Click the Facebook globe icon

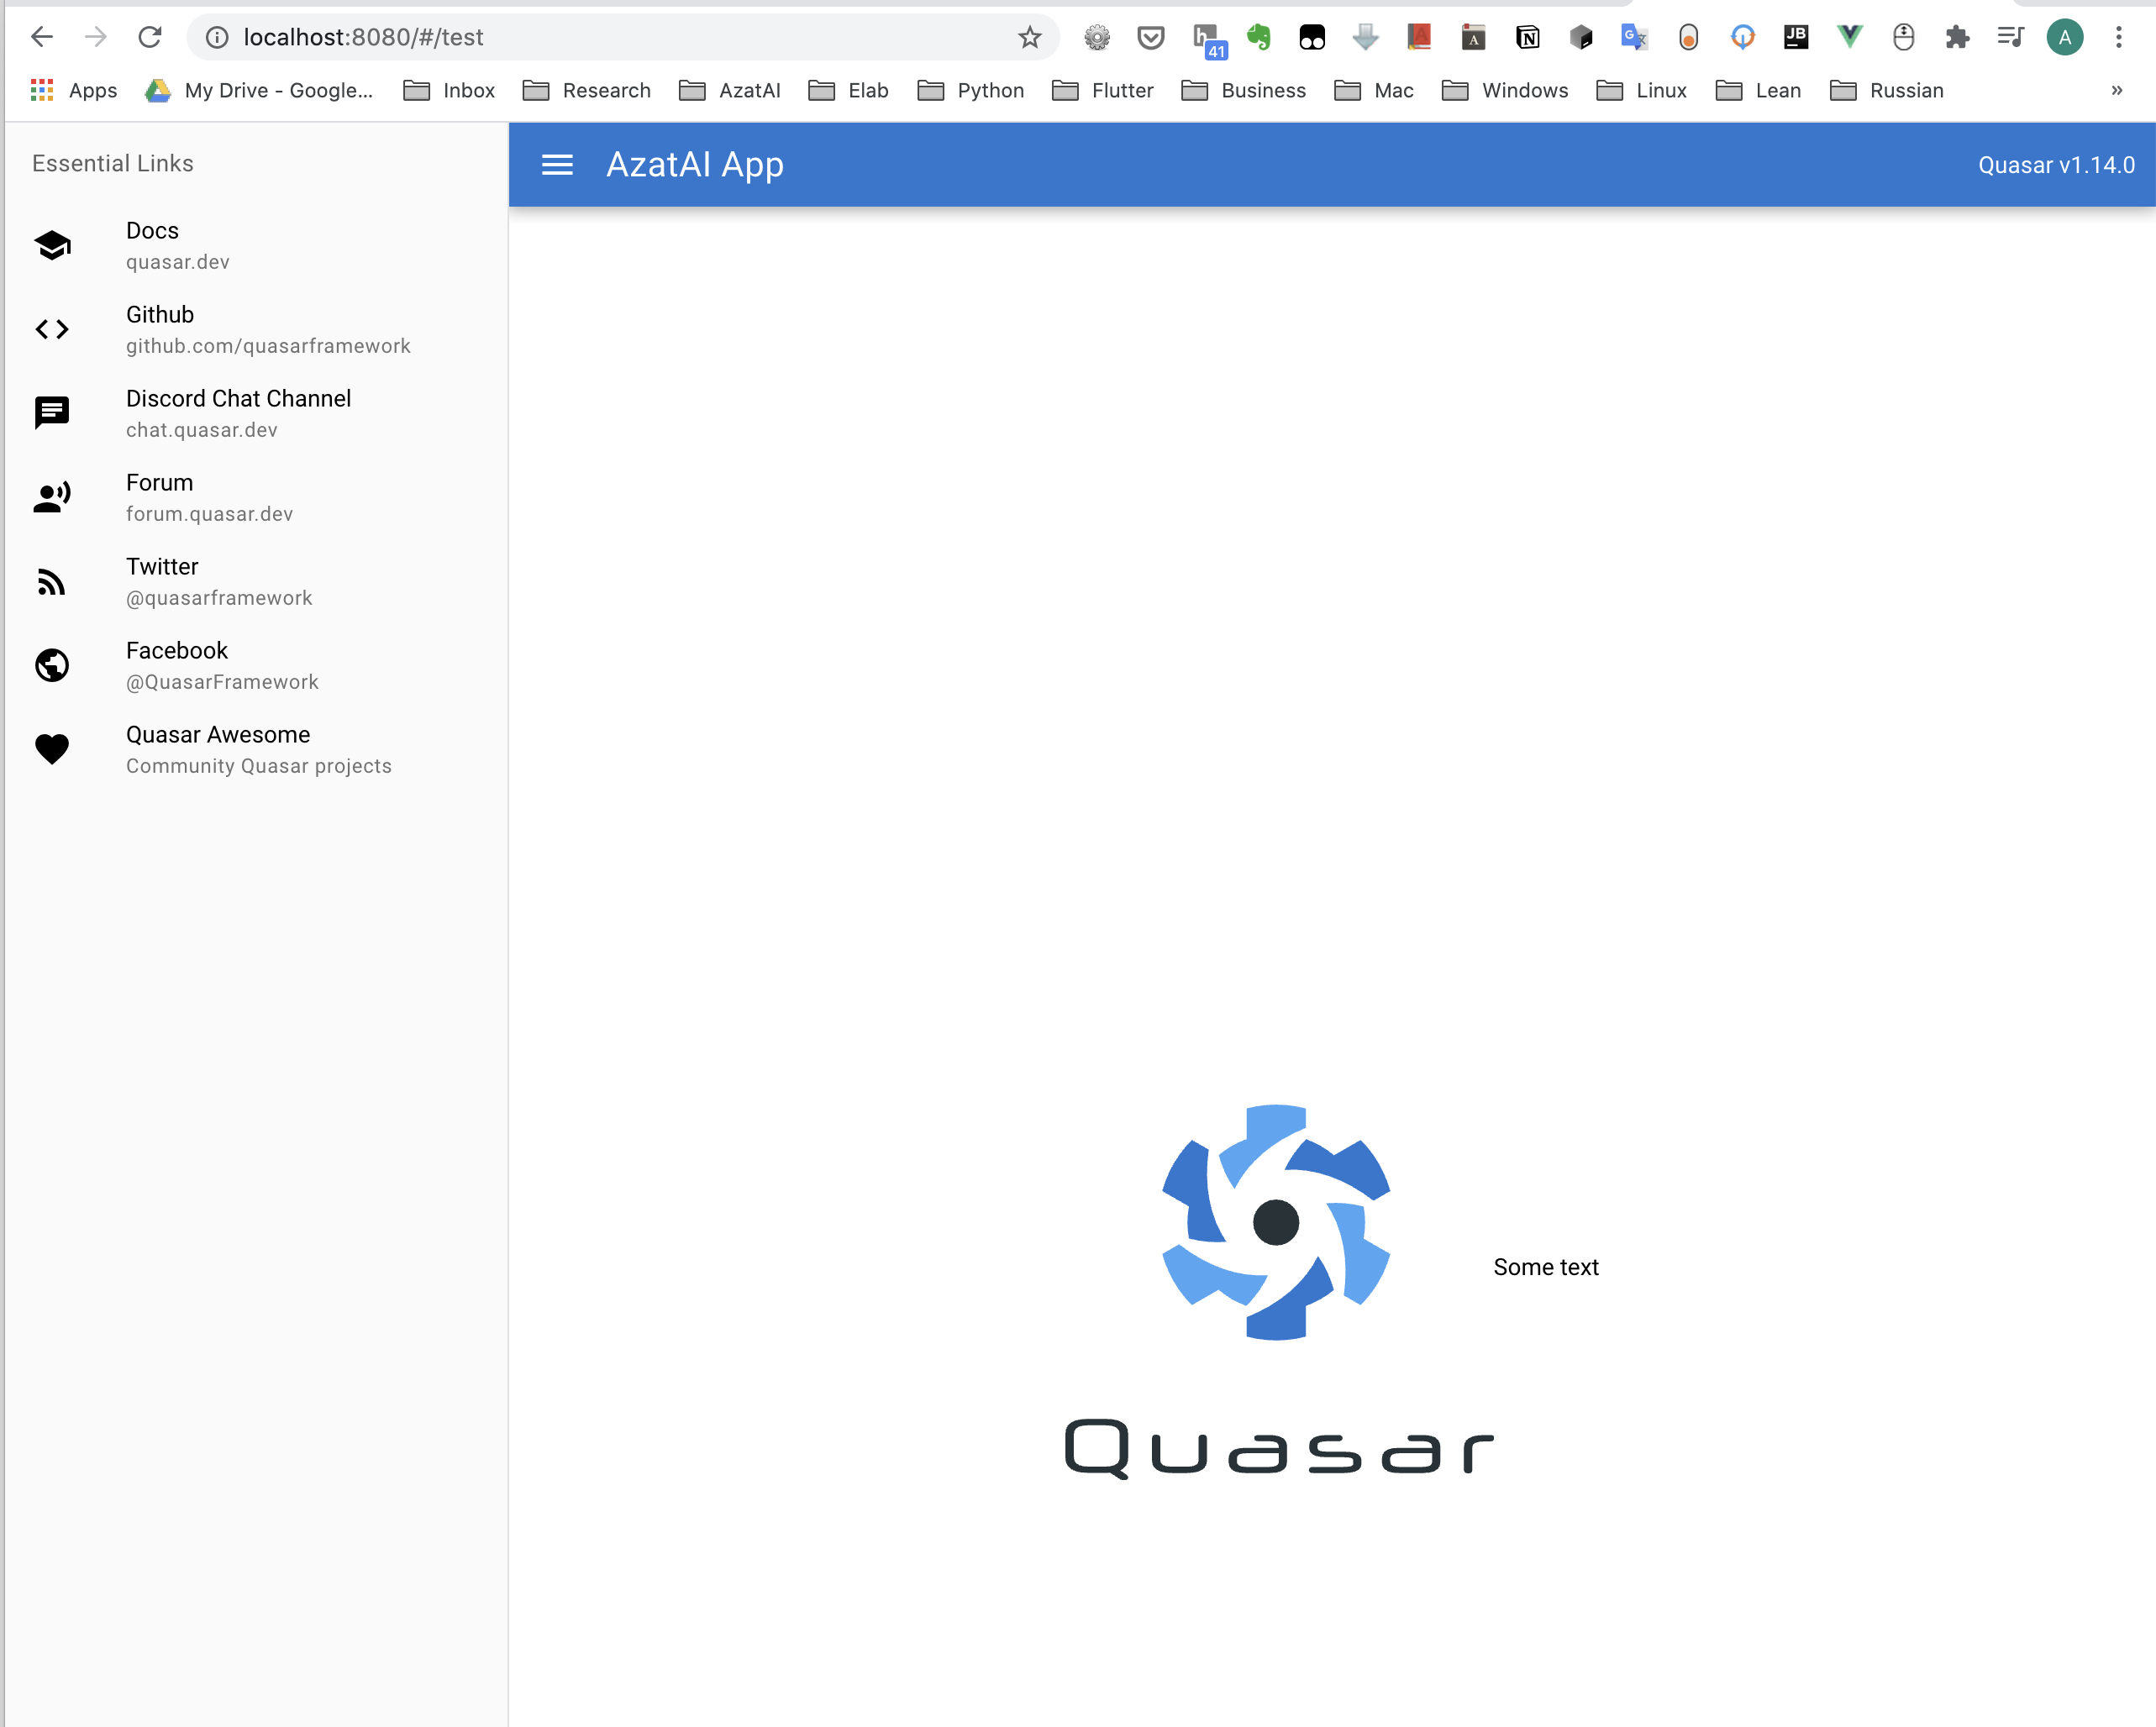click(52, 665)
